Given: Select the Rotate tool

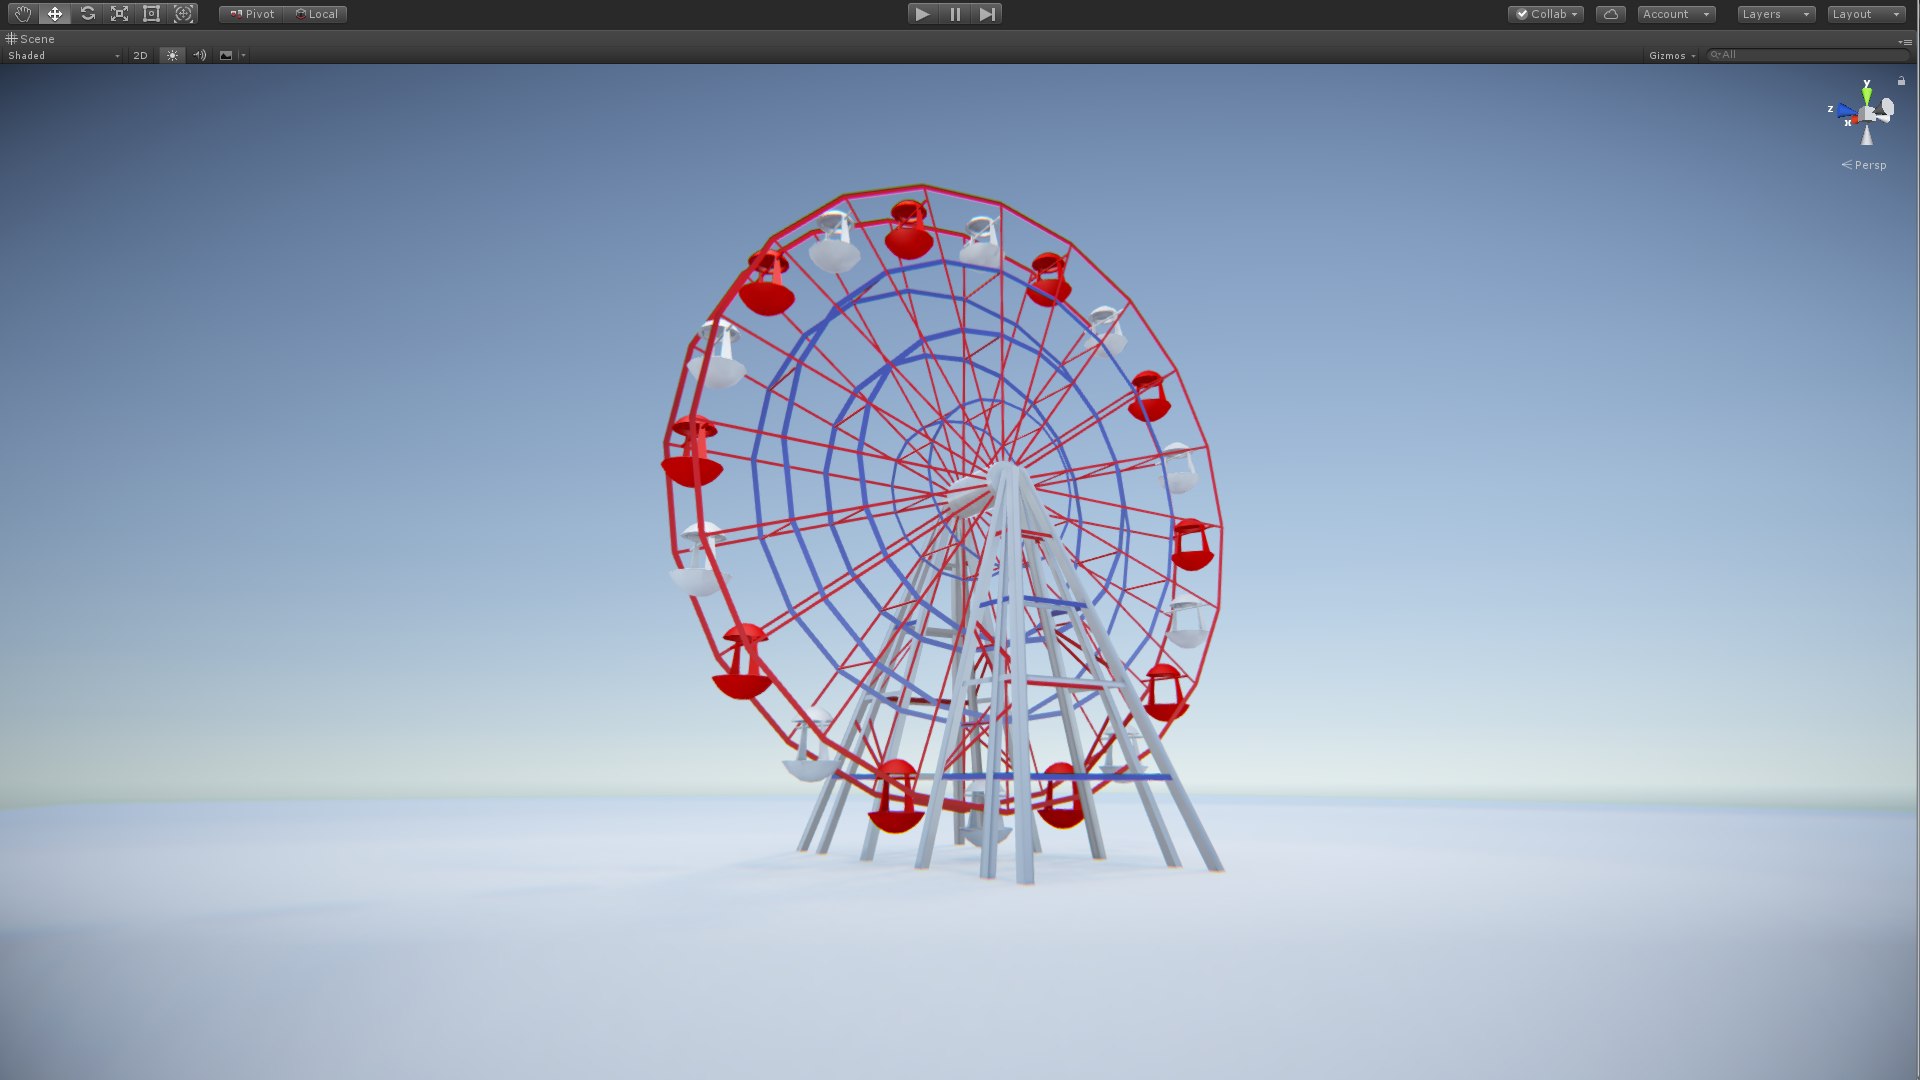Looking at the screenshot, I should 87,14.
